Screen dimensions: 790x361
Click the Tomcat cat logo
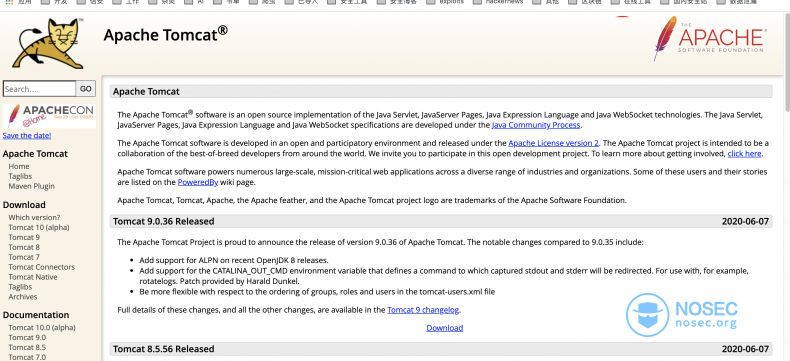pyautogui.click(x=48, y=43)
